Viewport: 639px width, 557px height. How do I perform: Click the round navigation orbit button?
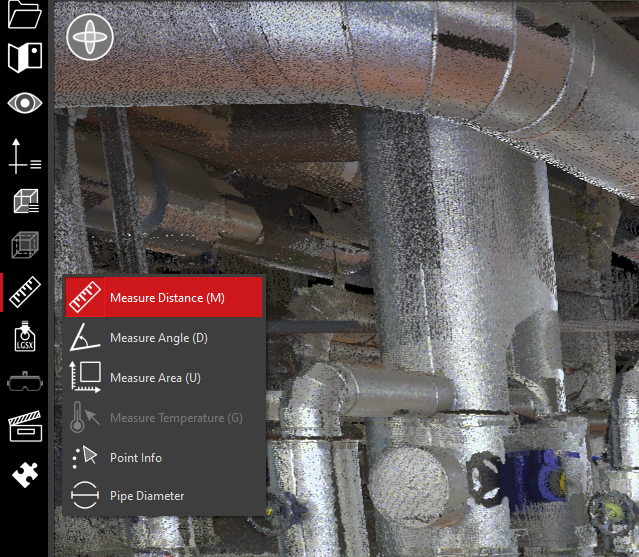pyautogui.click(x=90, y=38)
